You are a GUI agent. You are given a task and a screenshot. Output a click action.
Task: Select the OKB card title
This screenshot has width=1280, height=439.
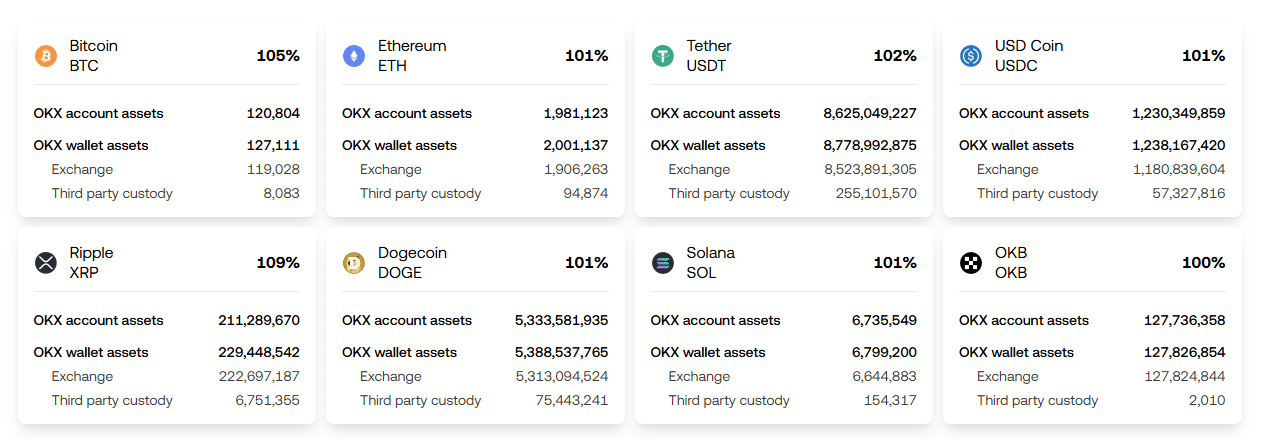(1011, 263)
